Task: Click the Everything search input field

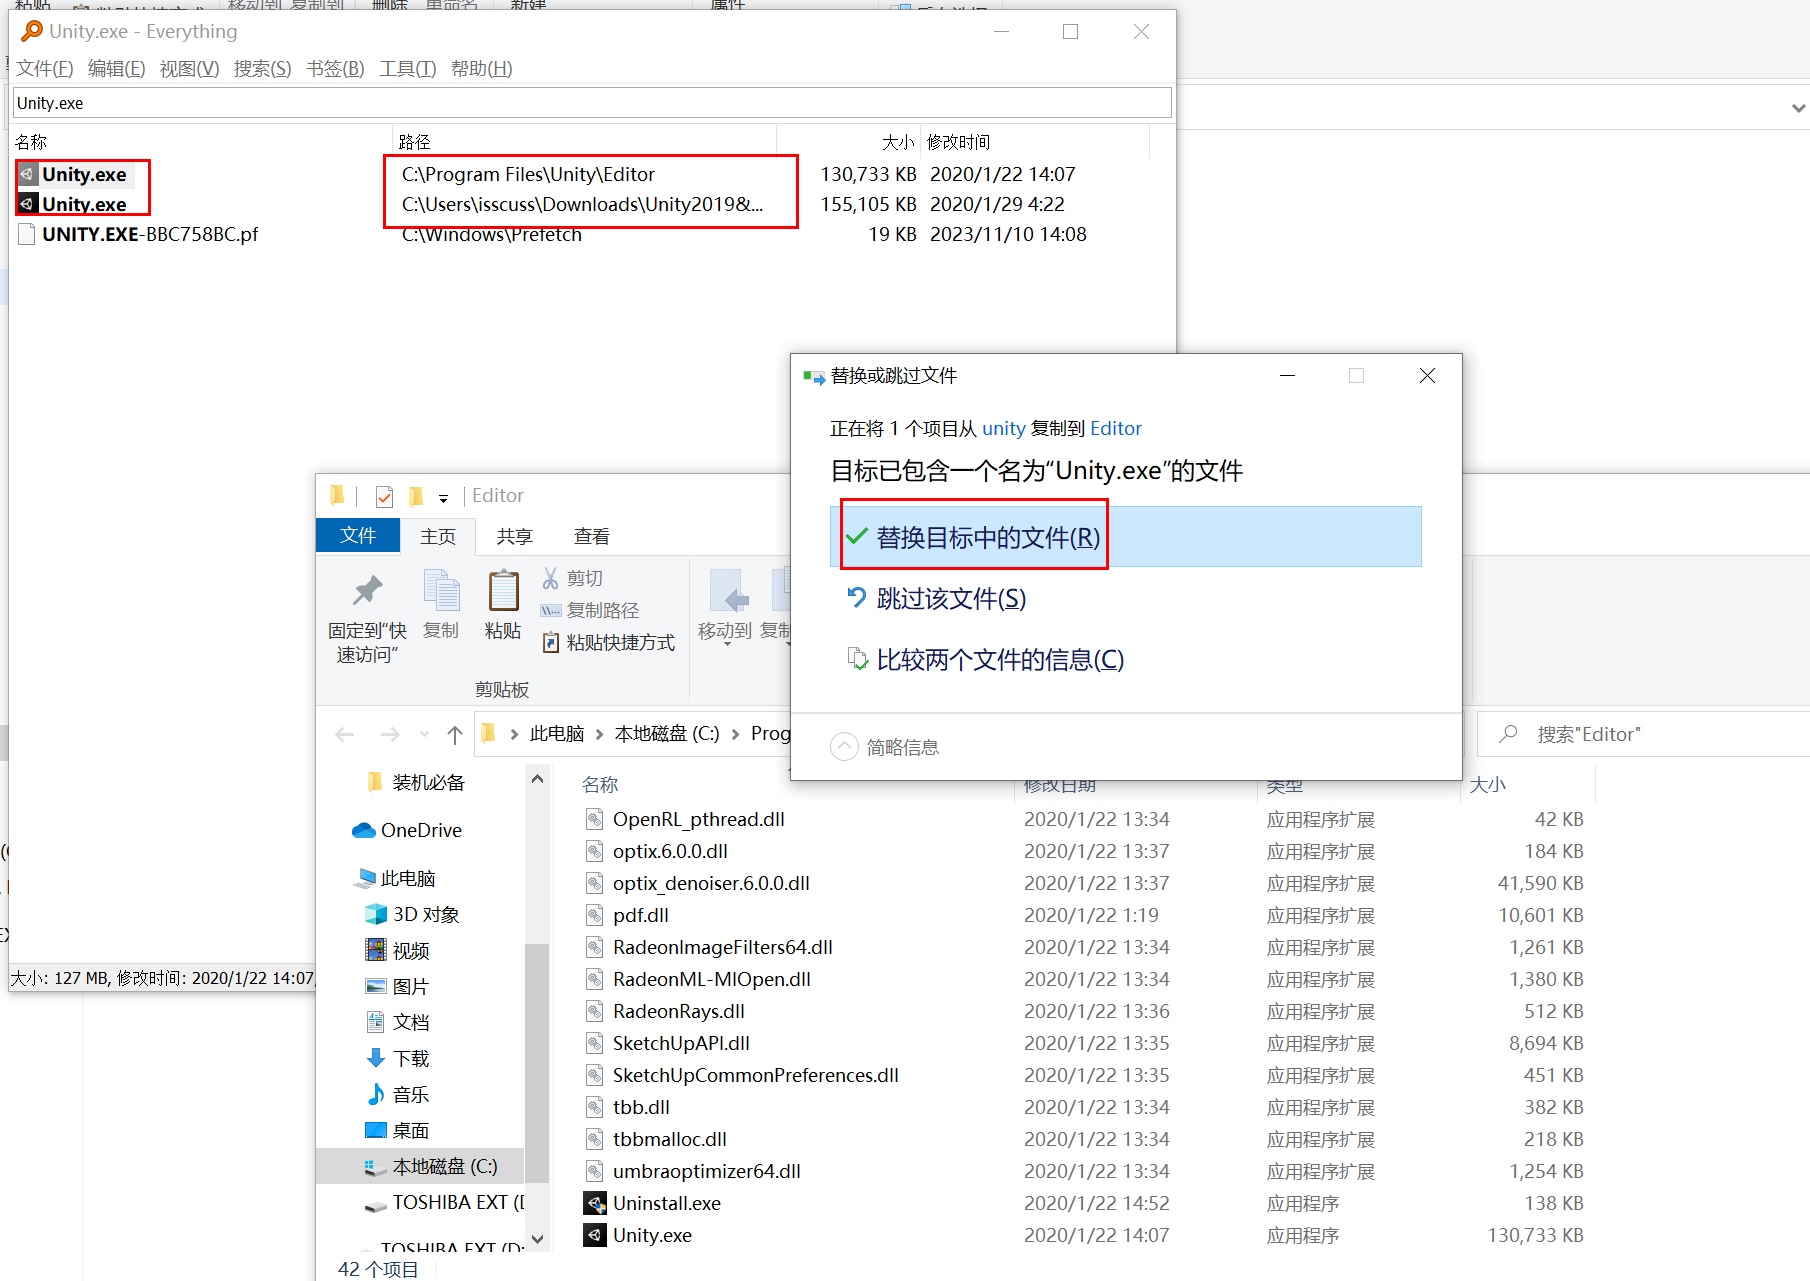Action: click(x=592, y=103)
